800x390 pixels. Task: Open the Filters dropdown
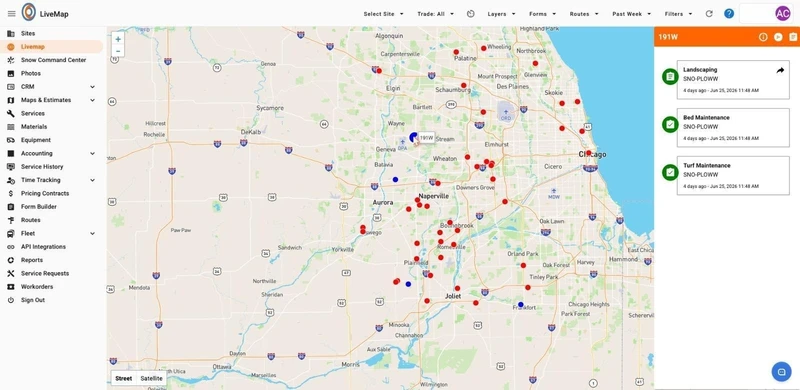click(x=679, y=14)
